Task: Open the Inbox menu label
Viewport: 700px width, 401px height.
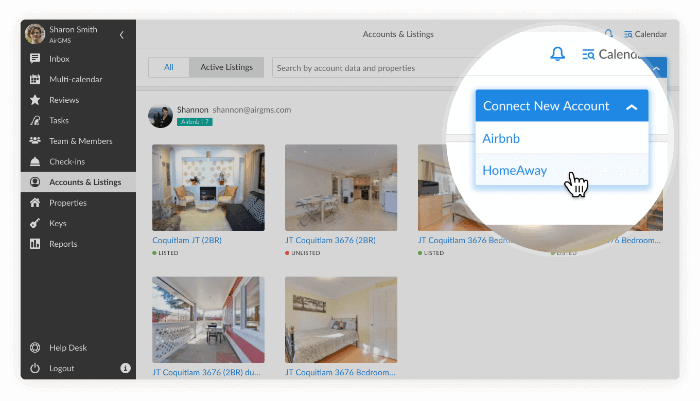Action: pos(59,58)
